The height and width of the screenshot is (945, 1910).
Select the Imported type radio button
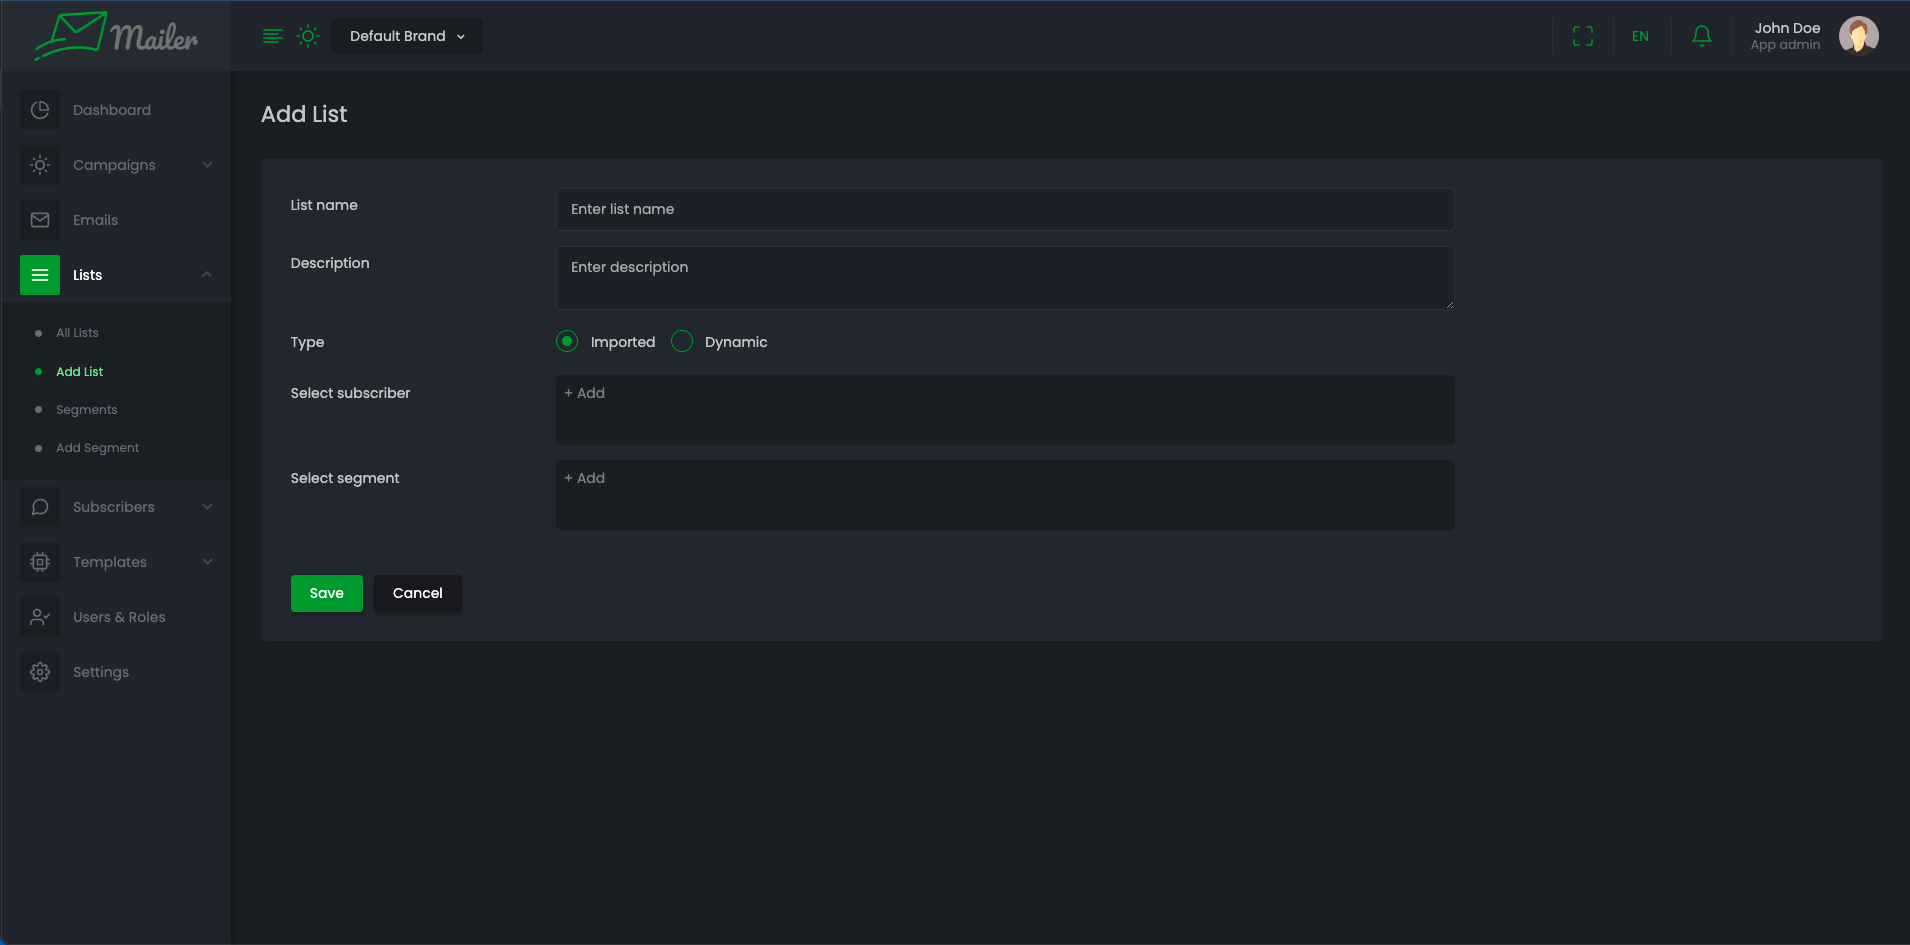(x=567, y=342)
